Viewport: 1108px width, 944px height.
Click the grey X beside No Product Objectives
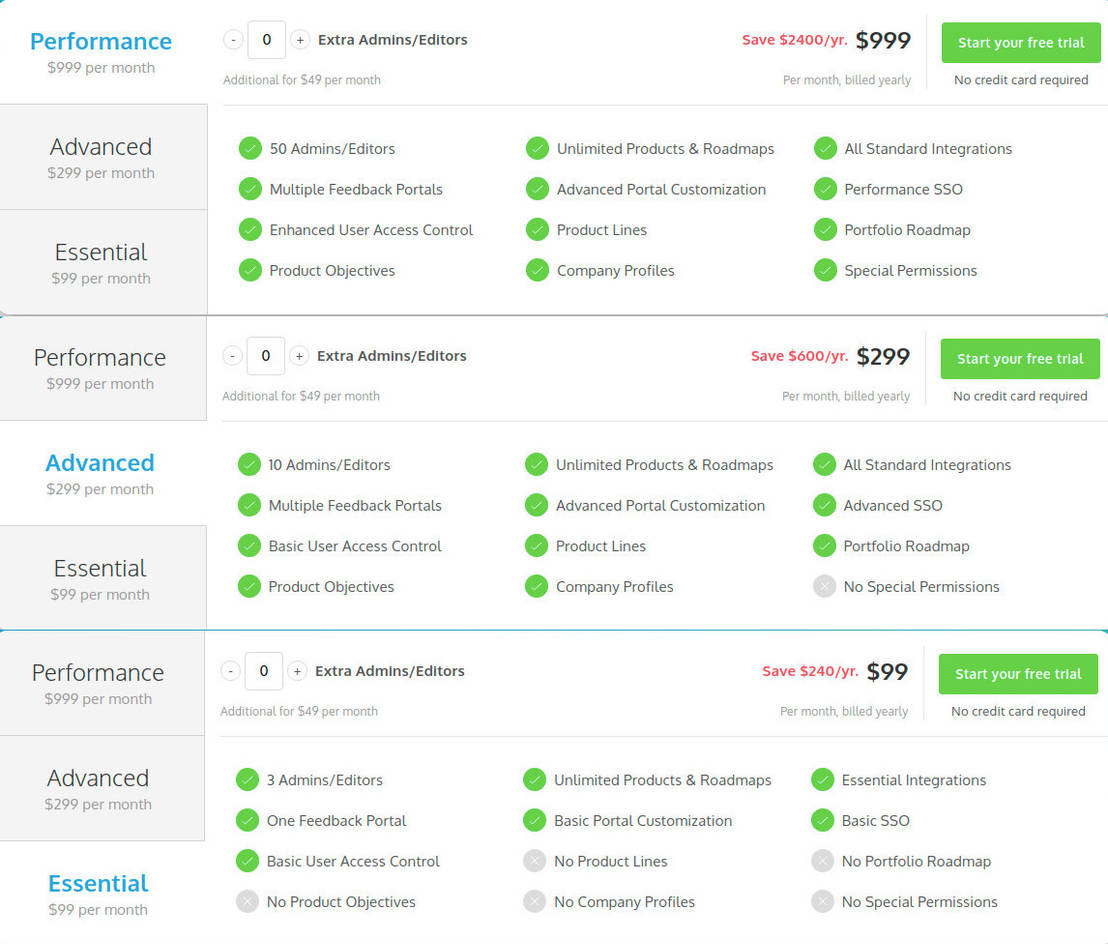(247, 902)
